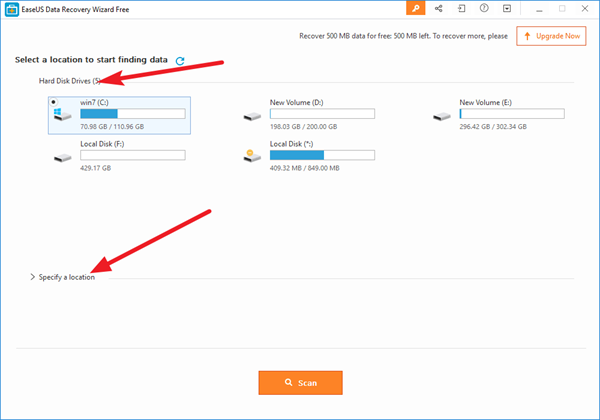This screenshot has width=600, height=420.
Task: Click the New Volume (D:) usage bar
Action: 322,114
